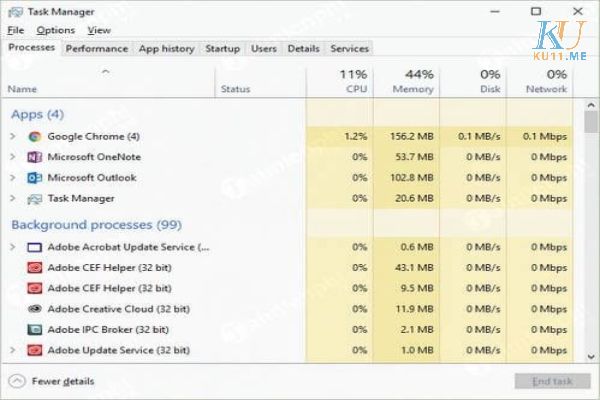
Task: Click the Google Chrome app icon
Action: 35,137
